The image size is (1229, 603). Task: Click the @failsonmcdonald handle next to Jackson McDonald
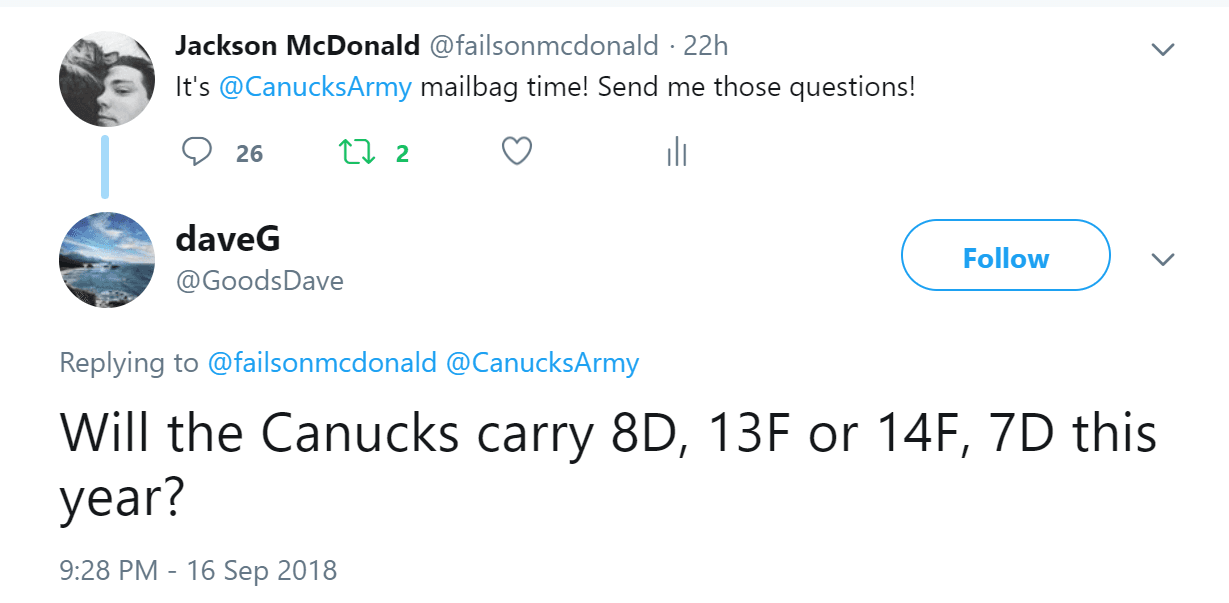(x=544, y=46)
